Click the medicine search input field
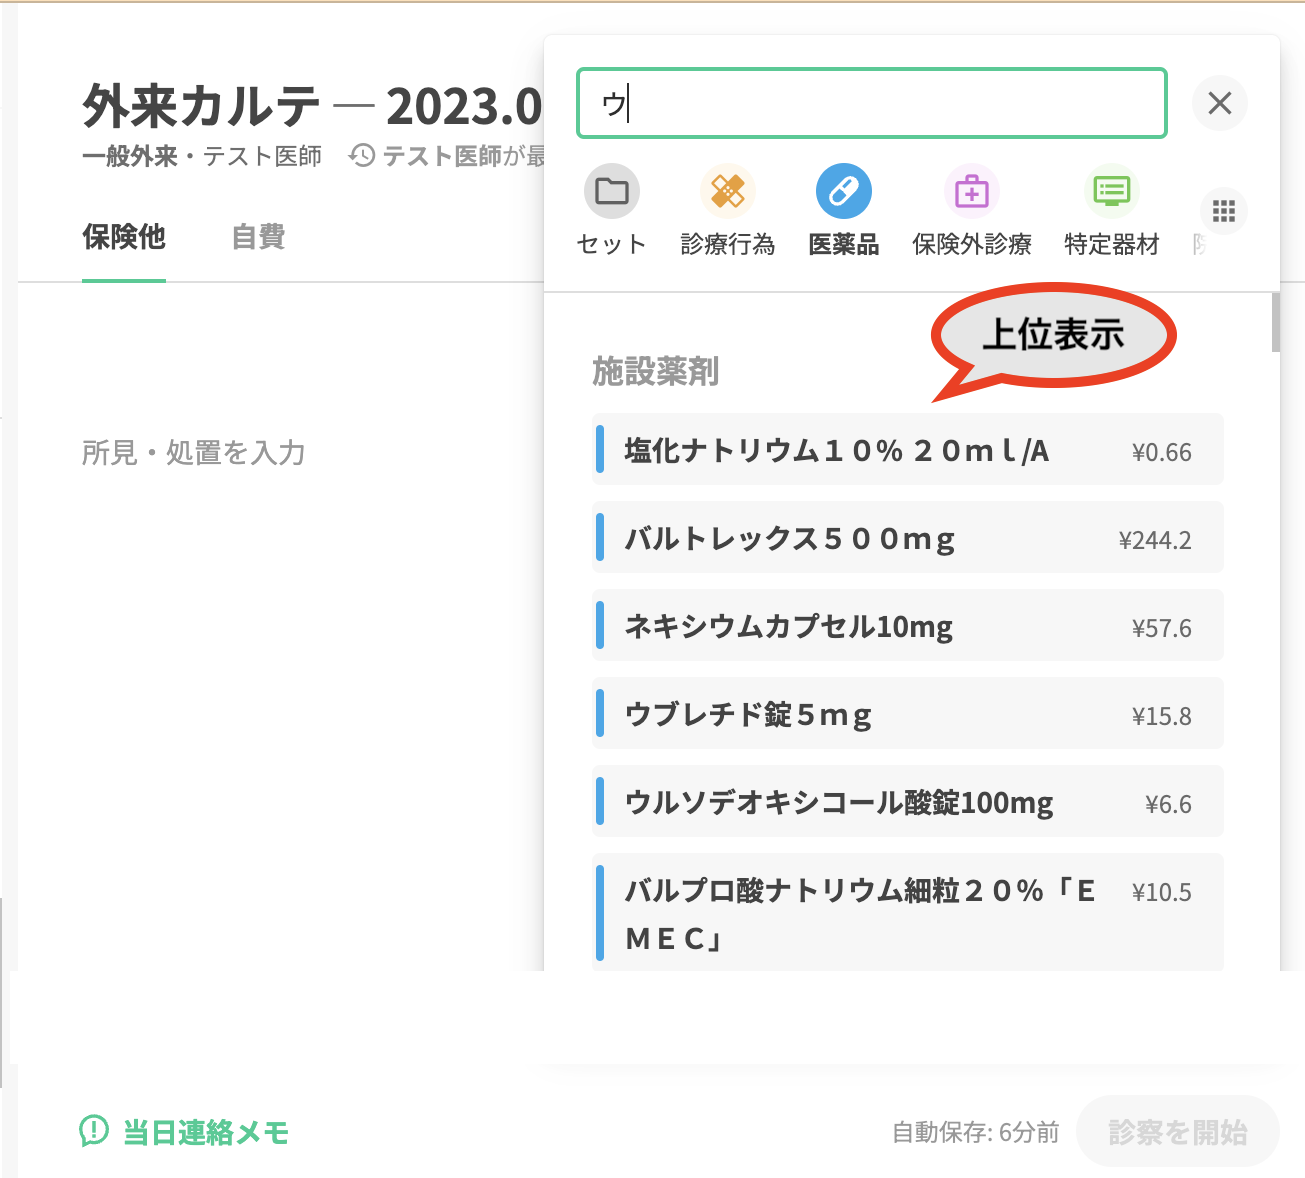The image size is (1305, 1178). [x=871, y=103]
